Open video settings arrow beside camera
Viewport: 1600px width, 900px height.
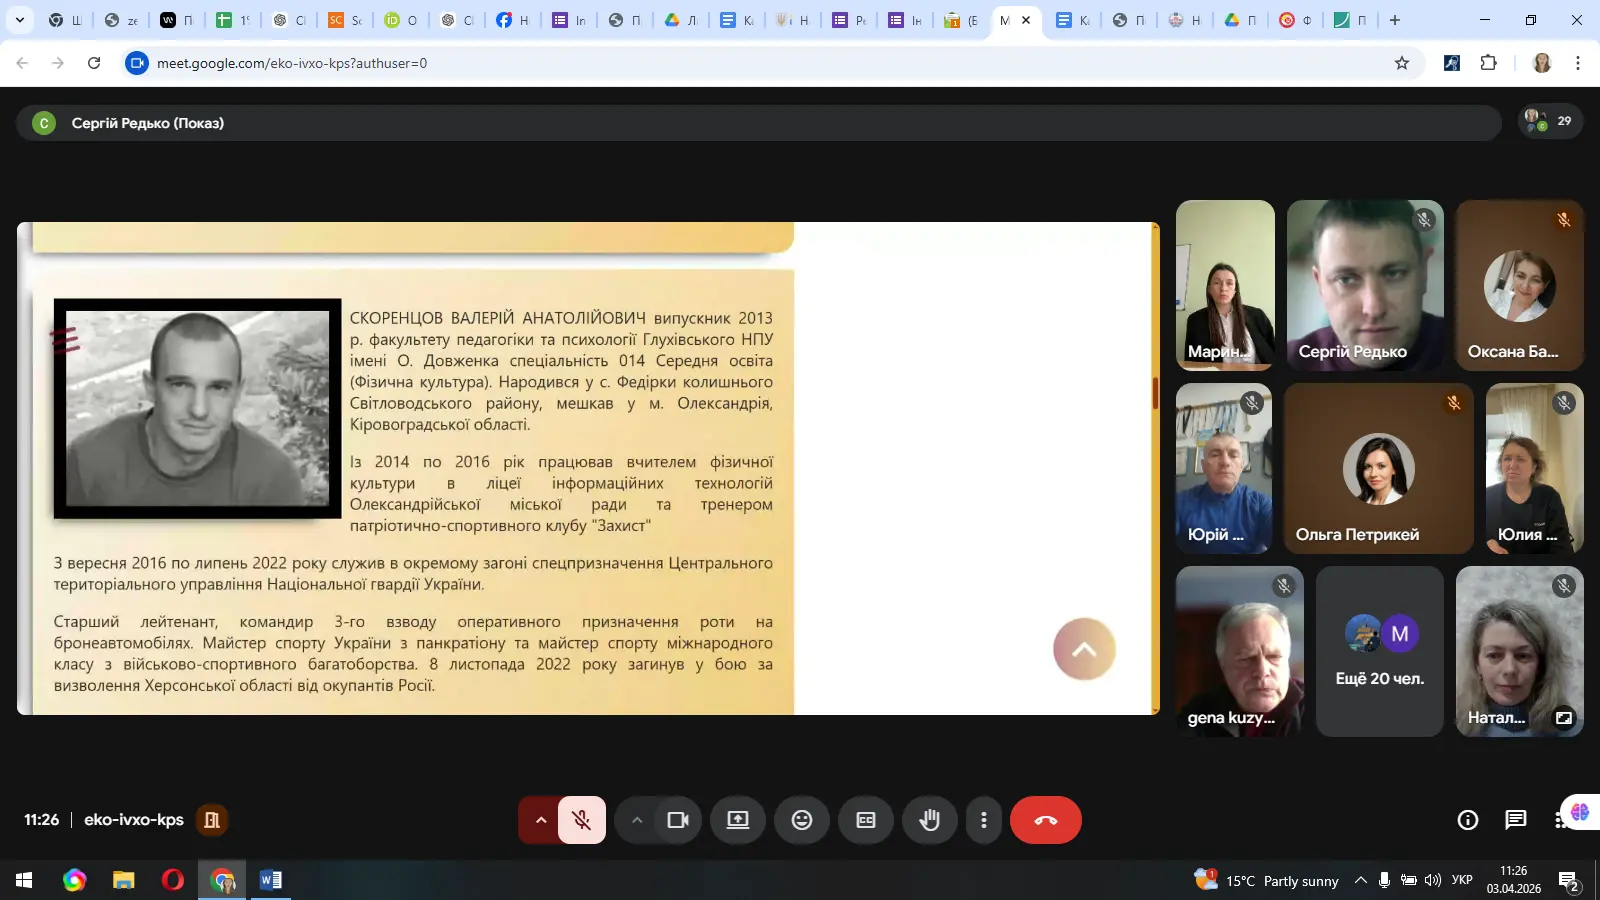[636, 820]
